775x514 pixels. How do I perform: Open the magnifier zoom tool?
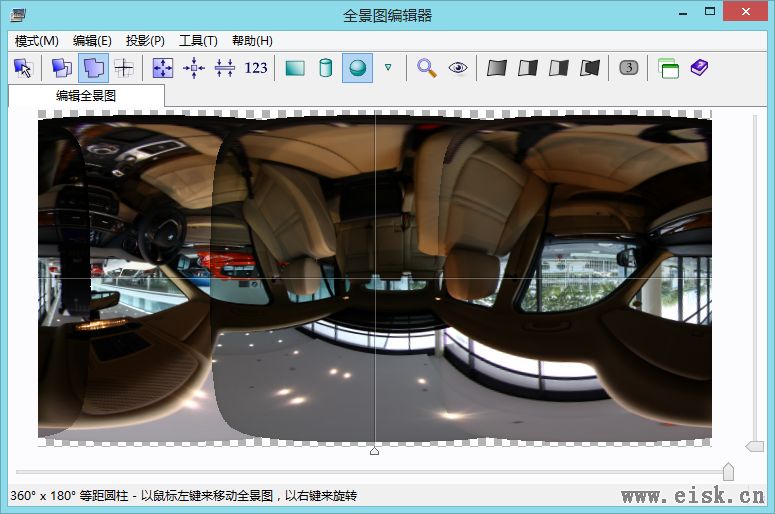427,68
